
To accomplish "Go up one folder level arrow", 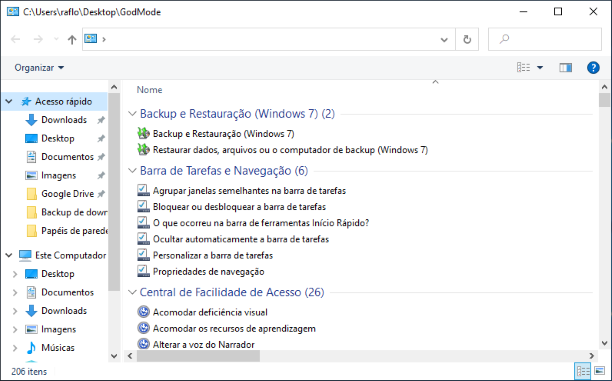I will tap(72, 39).
